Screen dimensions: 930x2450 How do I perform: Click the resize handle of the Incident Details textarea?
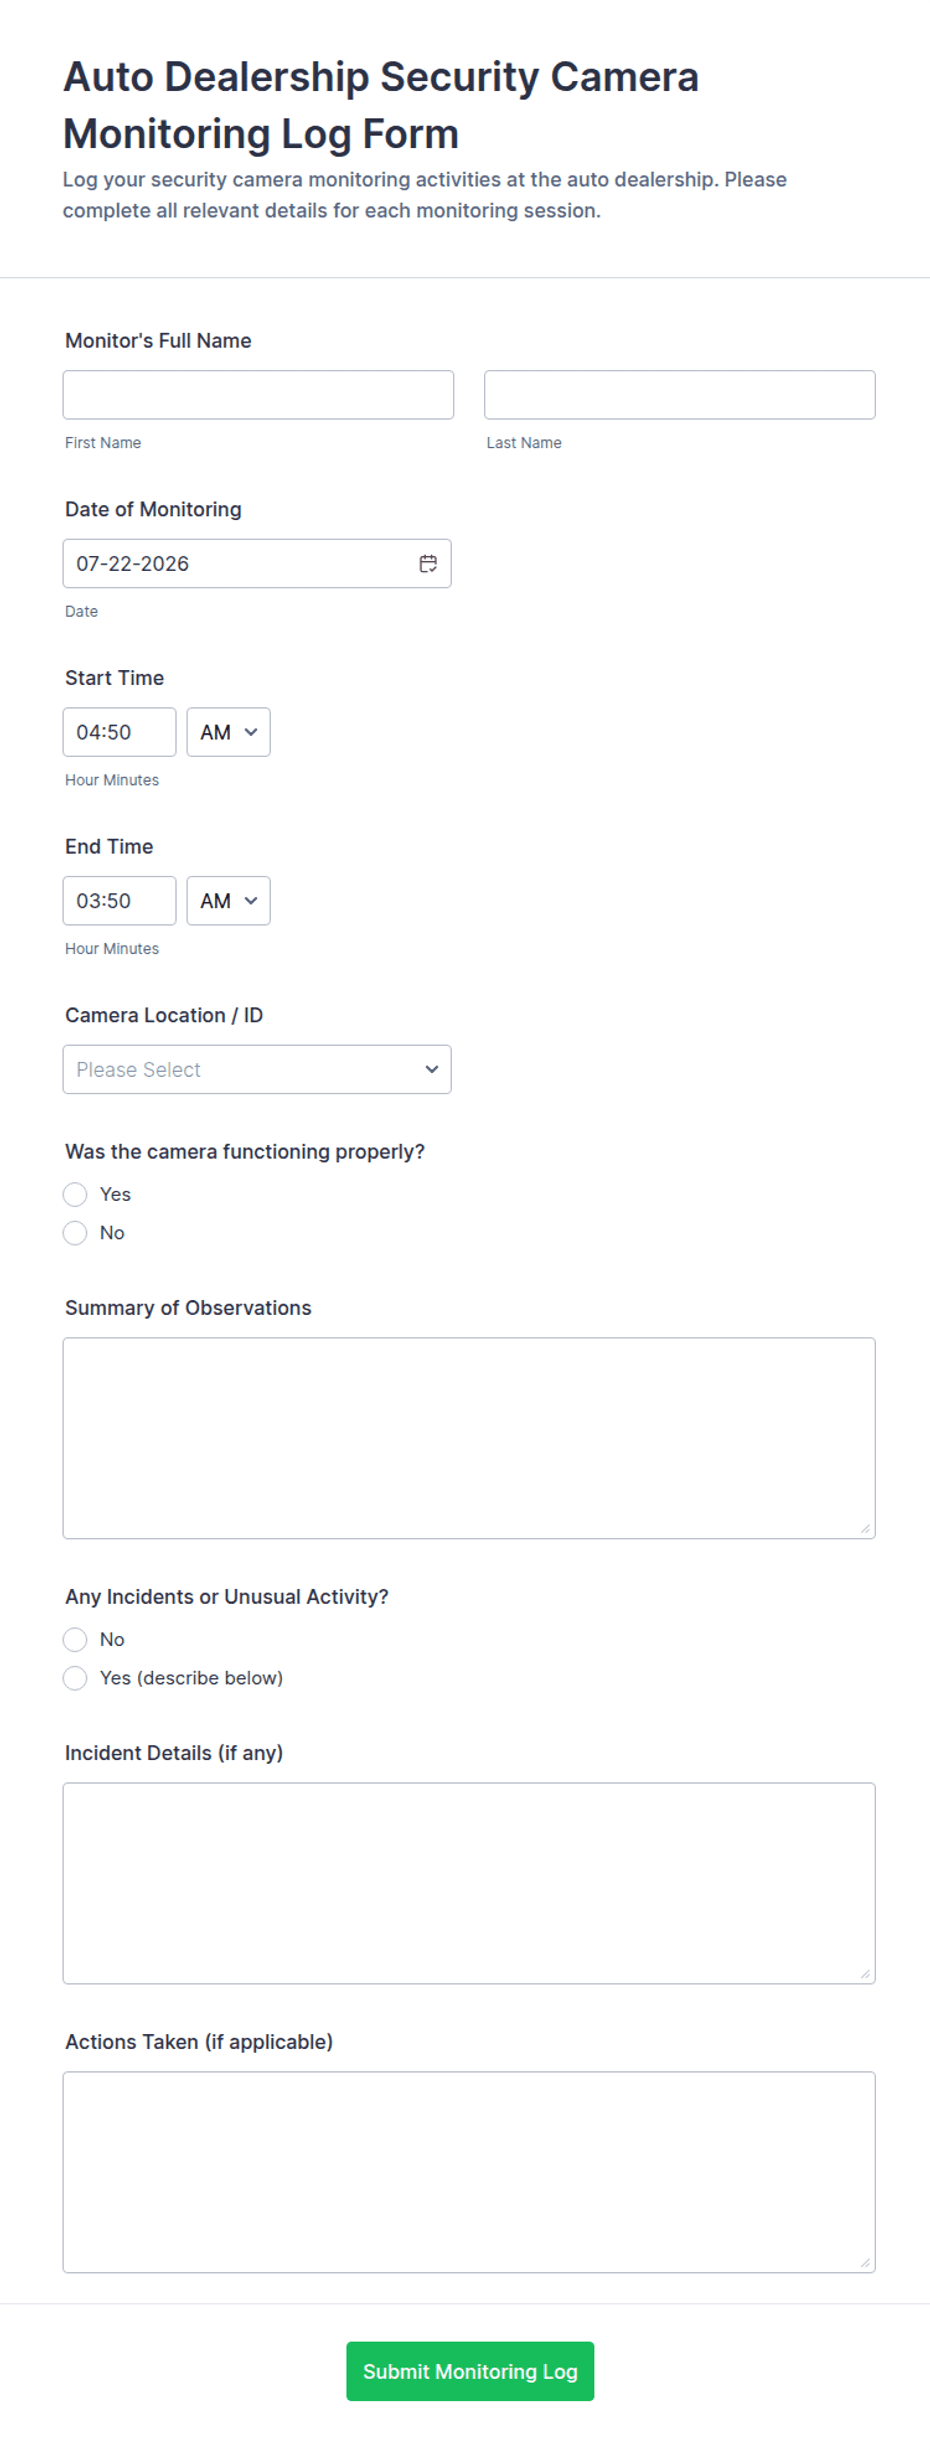(865, 1973)
